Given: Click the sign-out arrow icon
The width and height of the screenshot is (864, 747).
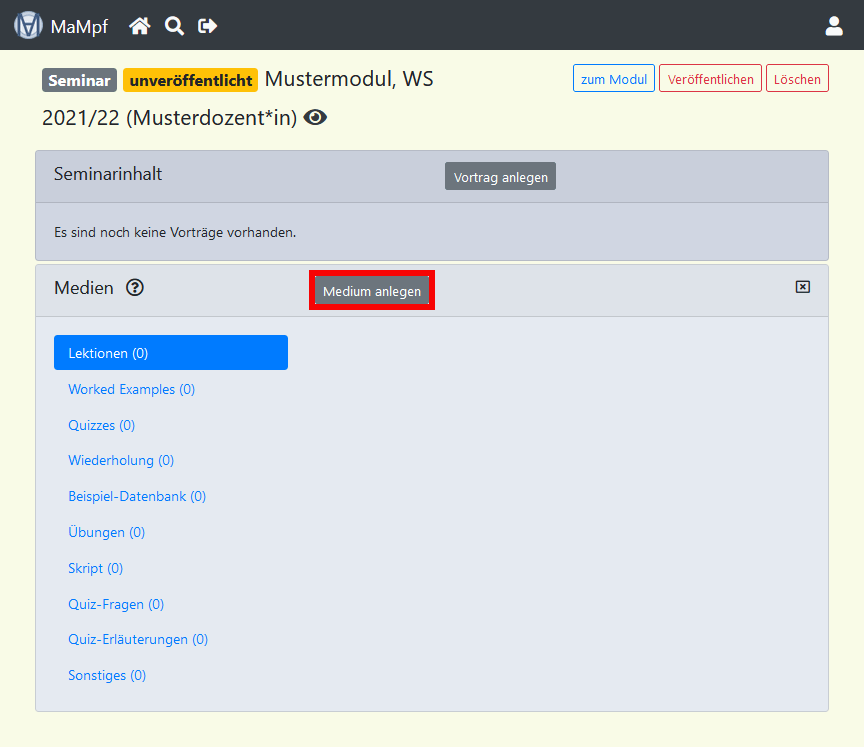Looking at the screenshot, I should pyautogui.click(x=208, y=26).
